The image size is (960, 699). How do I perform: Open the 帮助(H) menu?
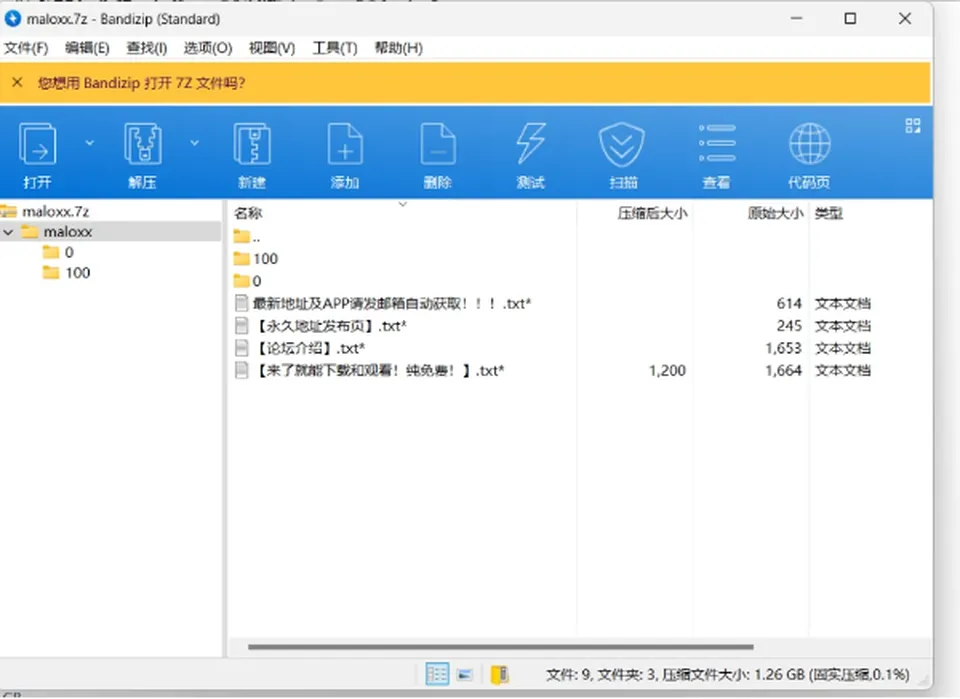(x=399, y=48)
